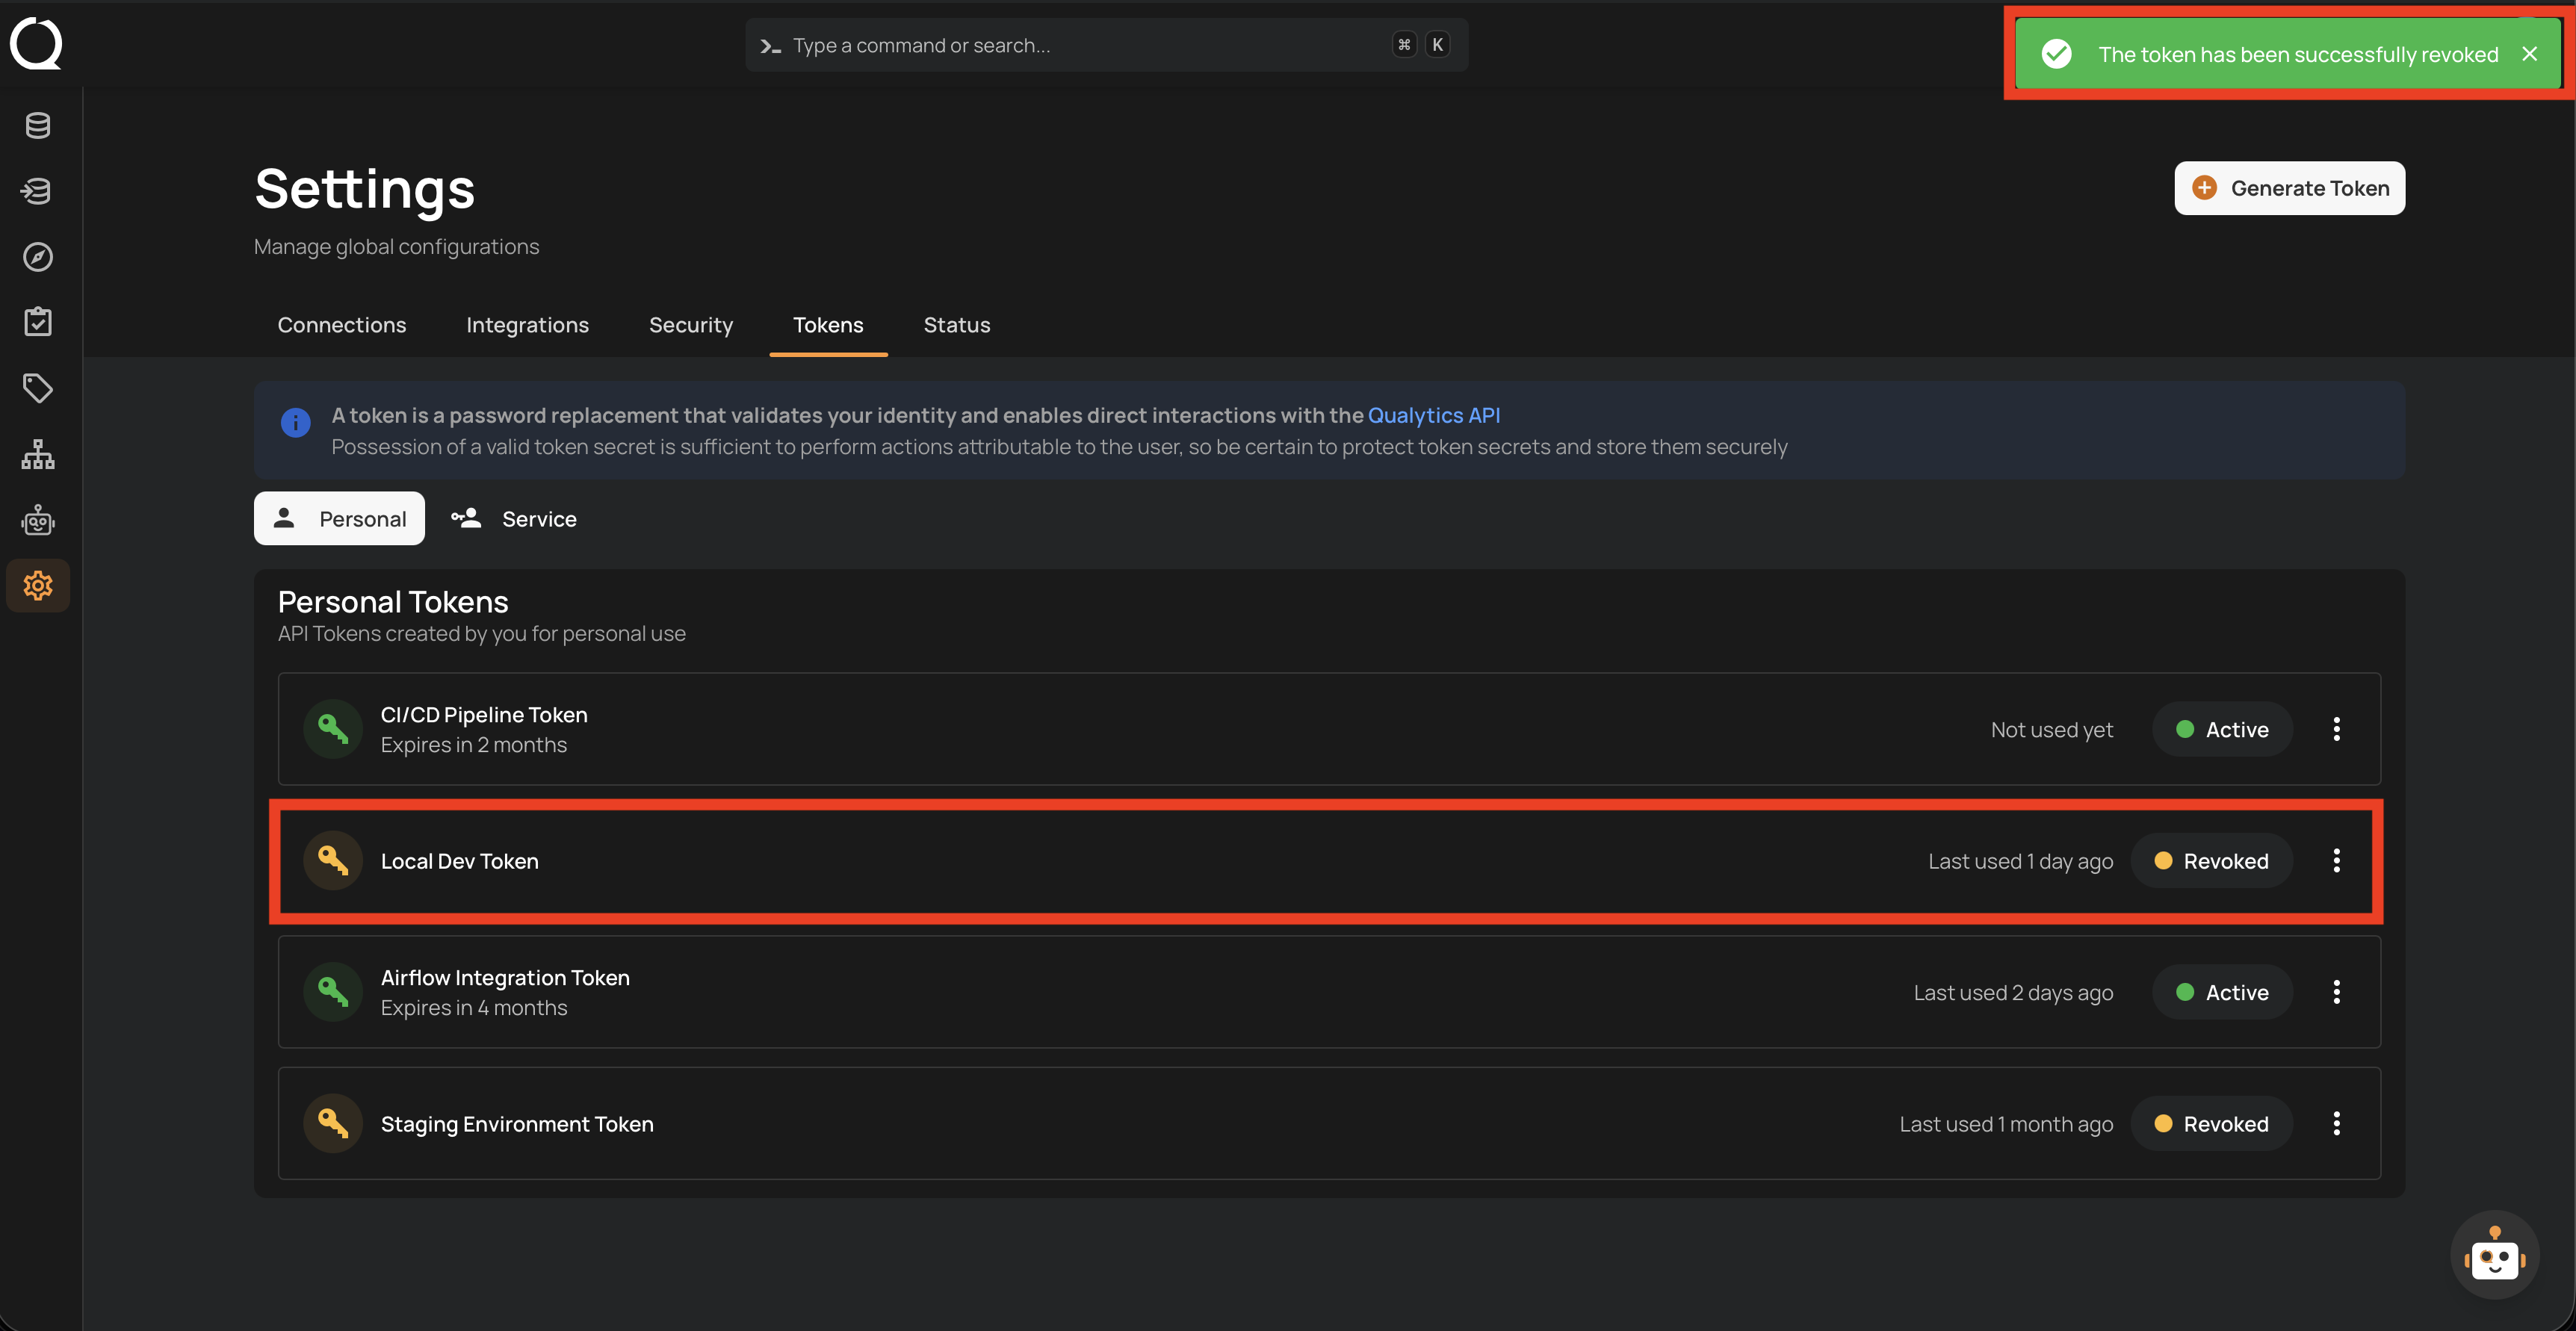This screenshot has width=2576, height=1331.
Task: Open the robot agent icon in sidebar
Action: [x=38, y=520]
